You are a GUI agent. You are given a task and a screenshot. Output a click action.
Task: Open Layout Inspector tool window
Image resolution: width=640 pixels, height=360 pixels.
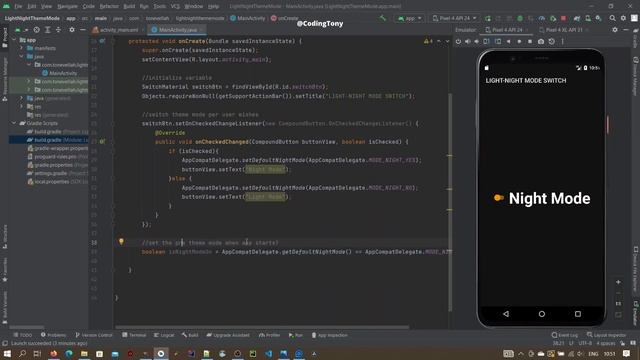coord(607,335)
